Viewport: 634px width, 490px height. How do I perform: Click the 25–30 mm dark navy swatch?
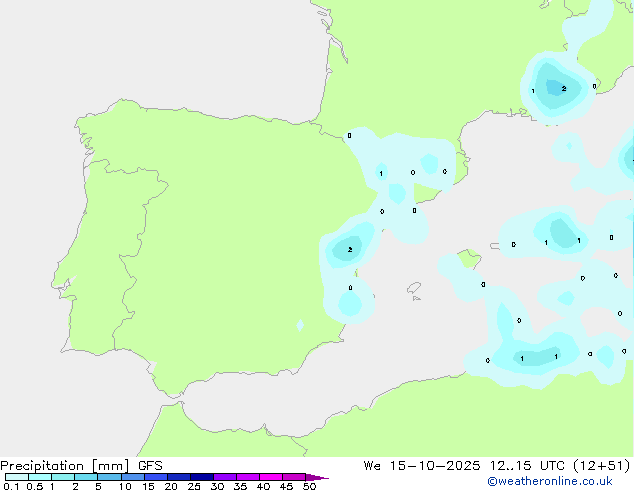pyautogui.click(x=202, y=477)
